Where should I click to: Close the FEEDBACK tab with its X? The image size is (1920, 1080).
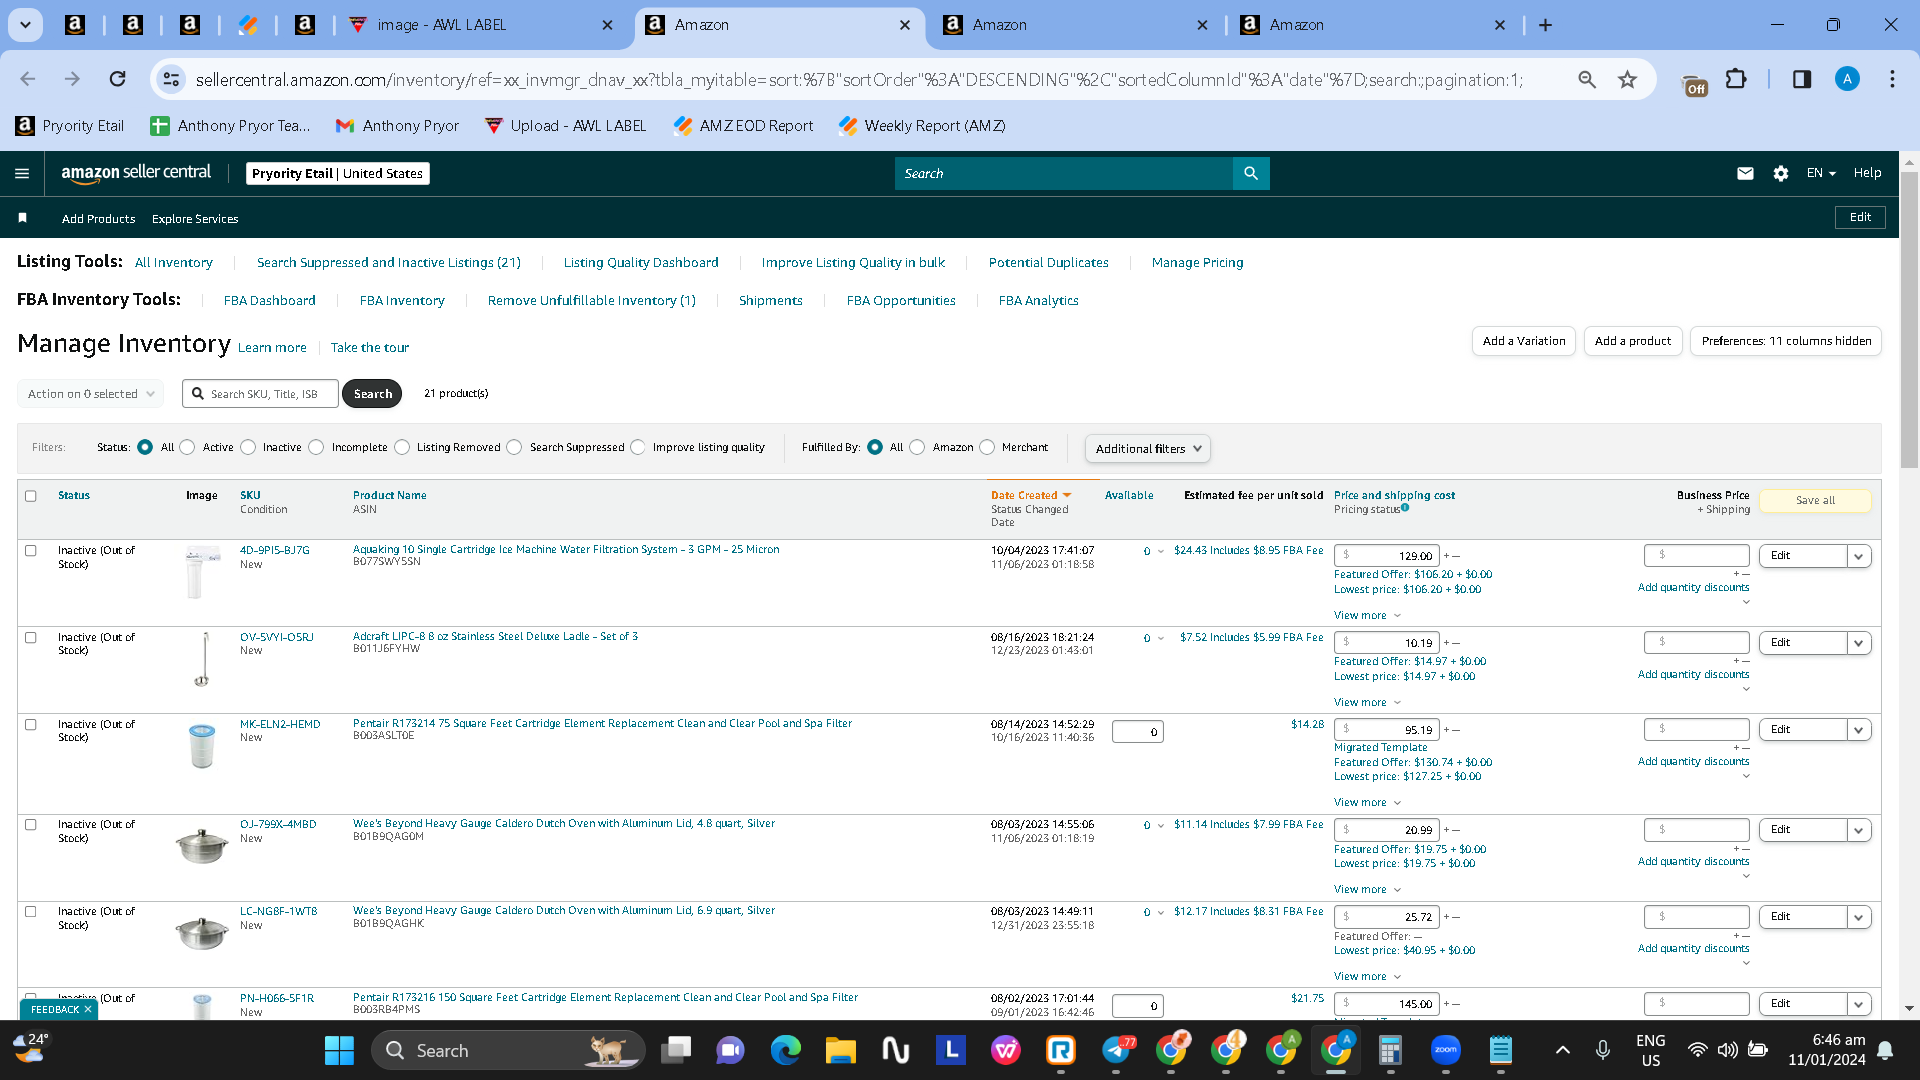point(88,1010)
